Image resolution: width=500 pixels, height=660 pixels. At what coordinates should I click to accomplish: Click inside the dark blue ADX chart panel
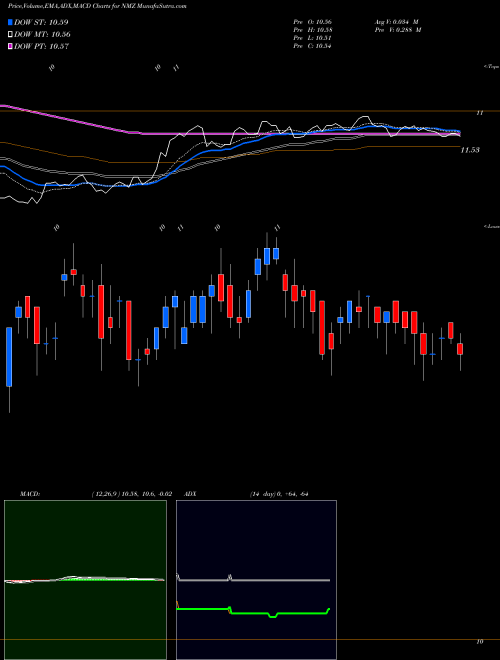pos(256,580)
